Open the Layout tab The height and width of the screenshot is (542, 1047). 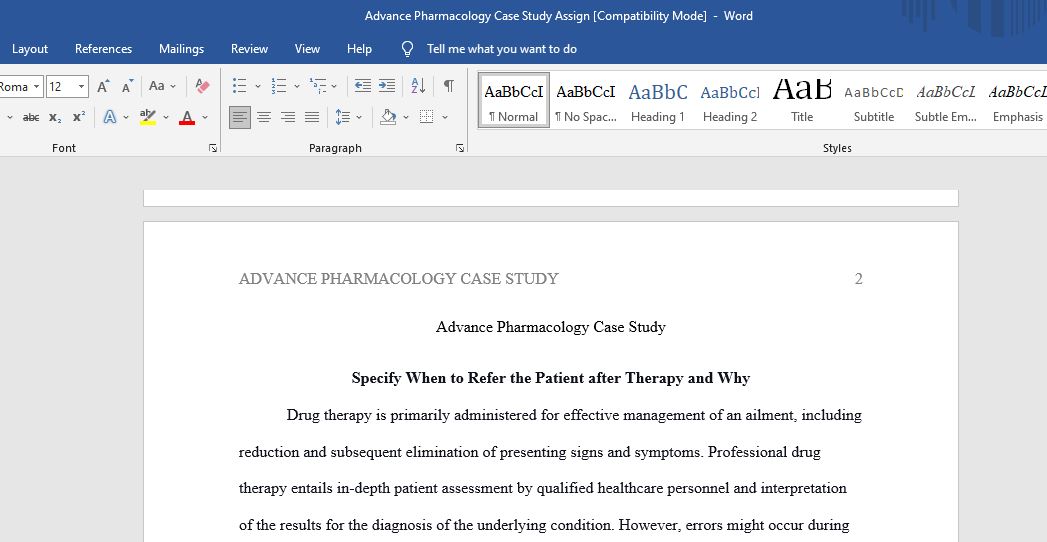(30, 49)
